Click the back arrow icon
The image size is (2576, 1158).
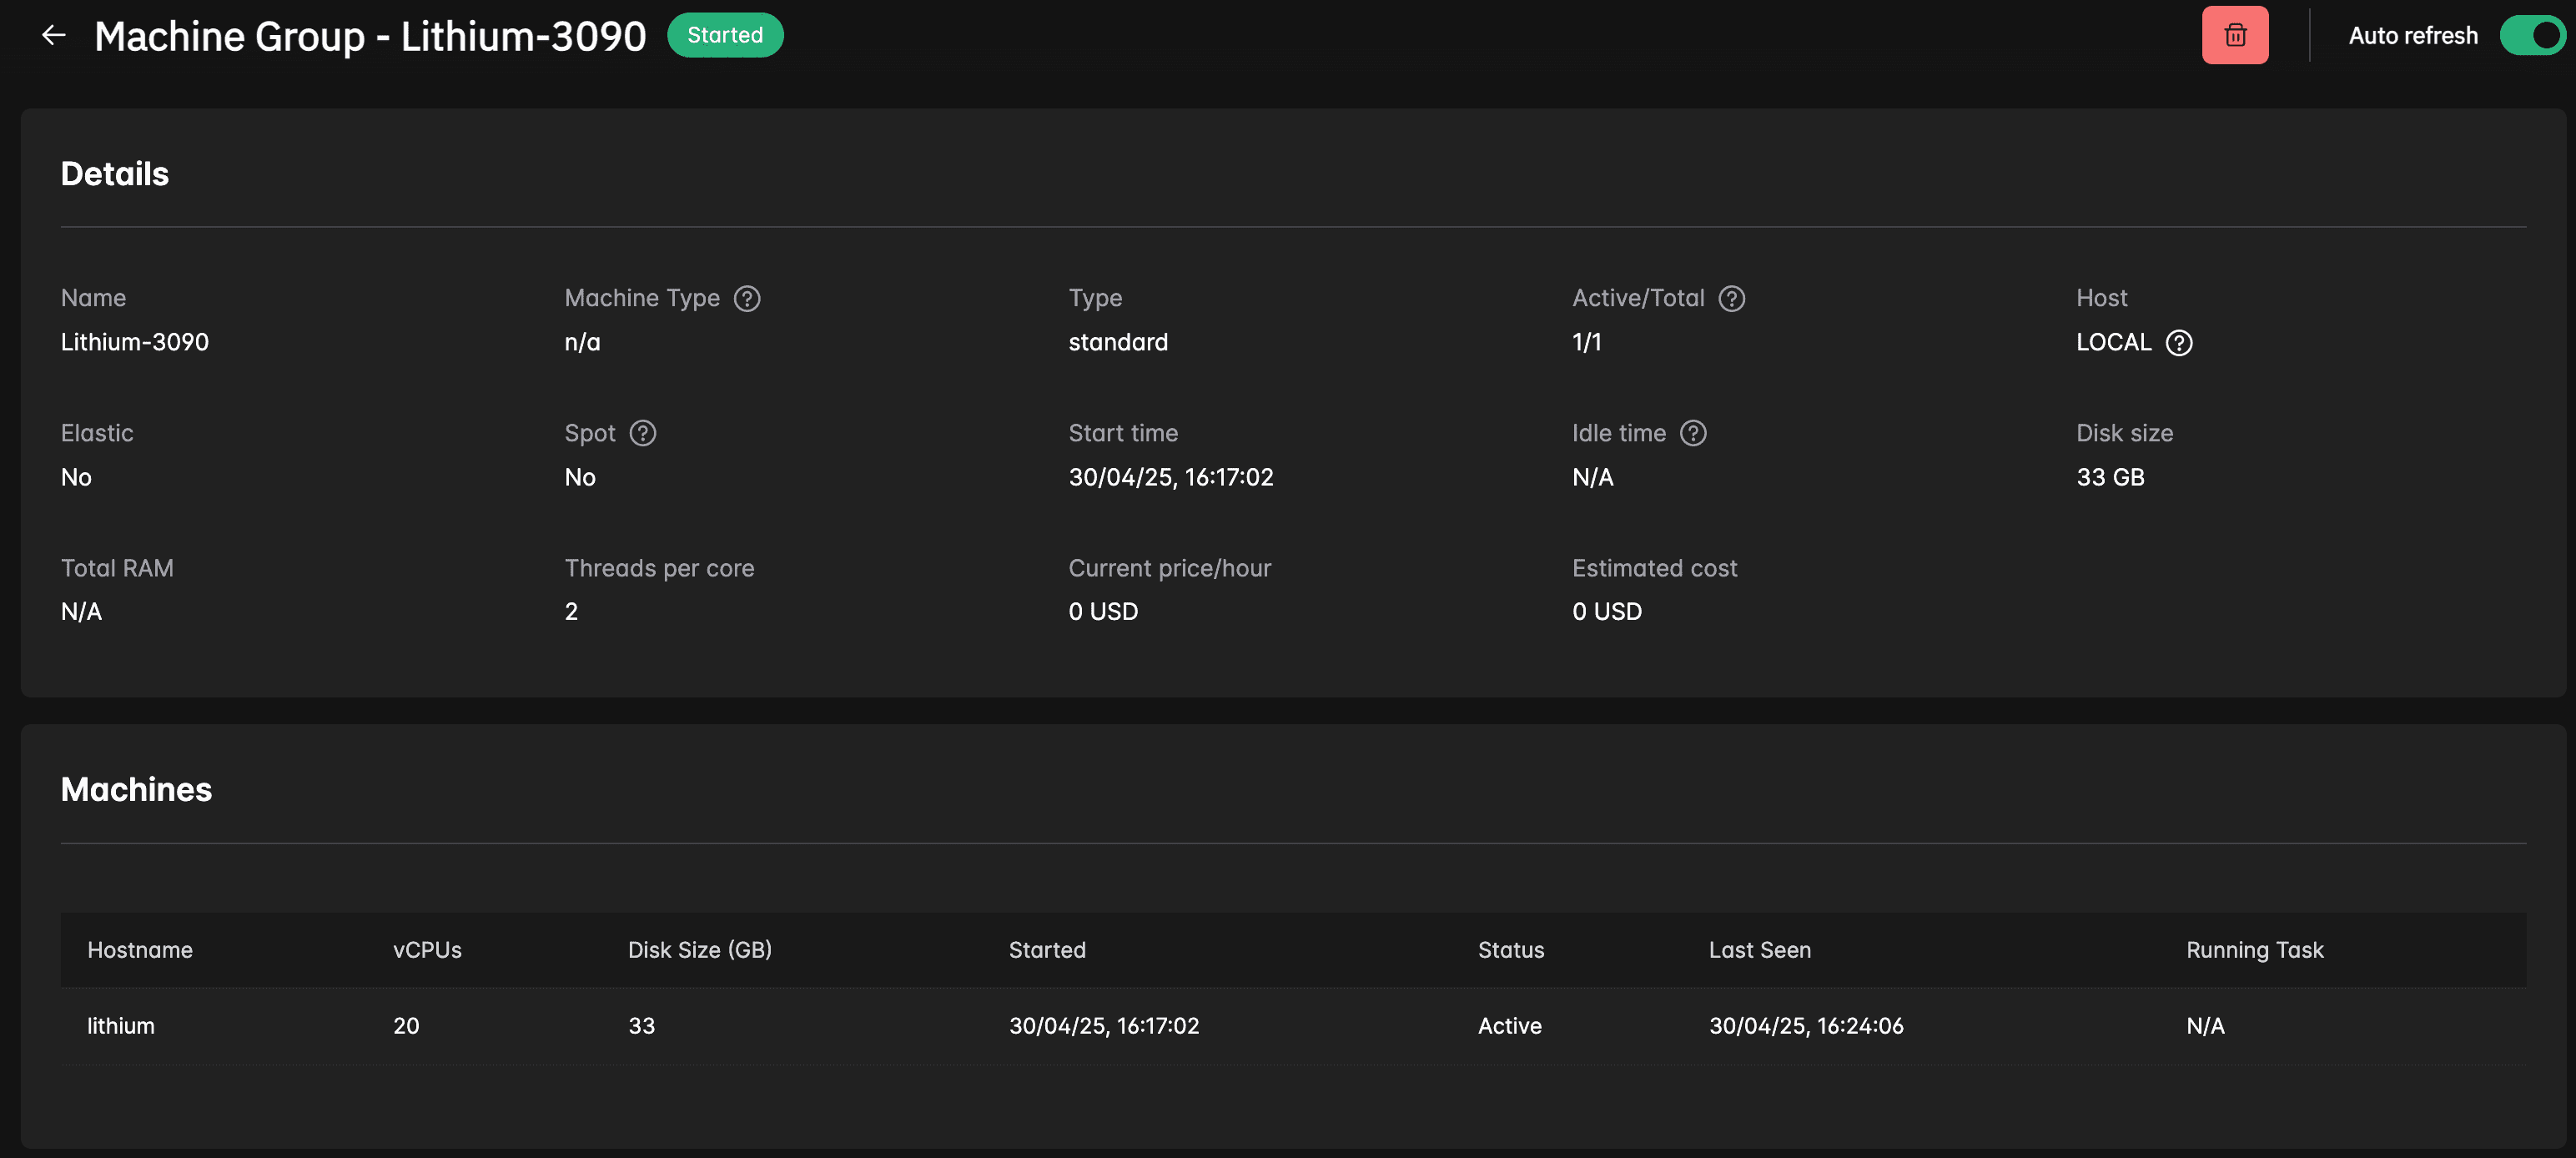point(54,36)
